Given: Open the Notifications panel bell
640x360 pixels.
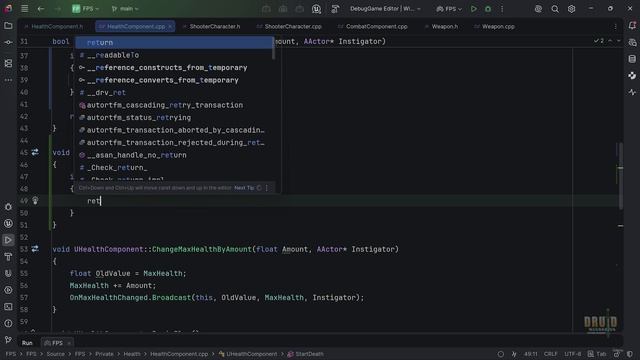Looking at the screenshot, I should 632,26.
